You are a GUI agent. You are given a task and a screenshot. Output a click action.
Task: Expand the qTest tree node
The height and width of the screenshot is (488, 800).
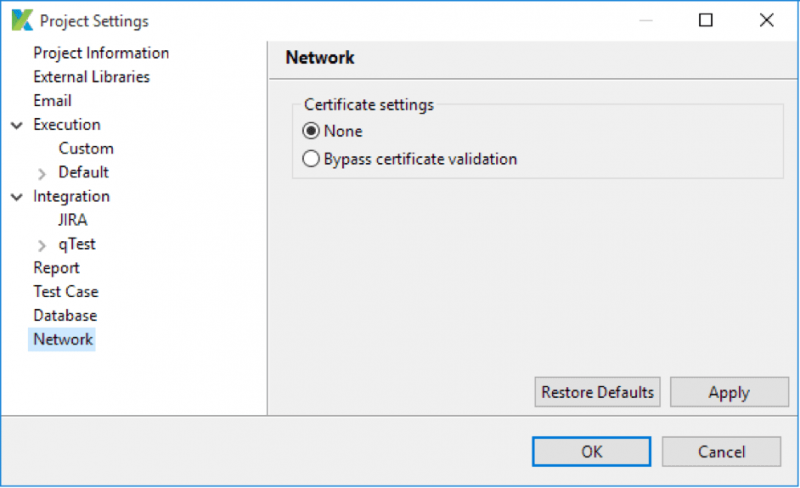click(x=42, y=245)
